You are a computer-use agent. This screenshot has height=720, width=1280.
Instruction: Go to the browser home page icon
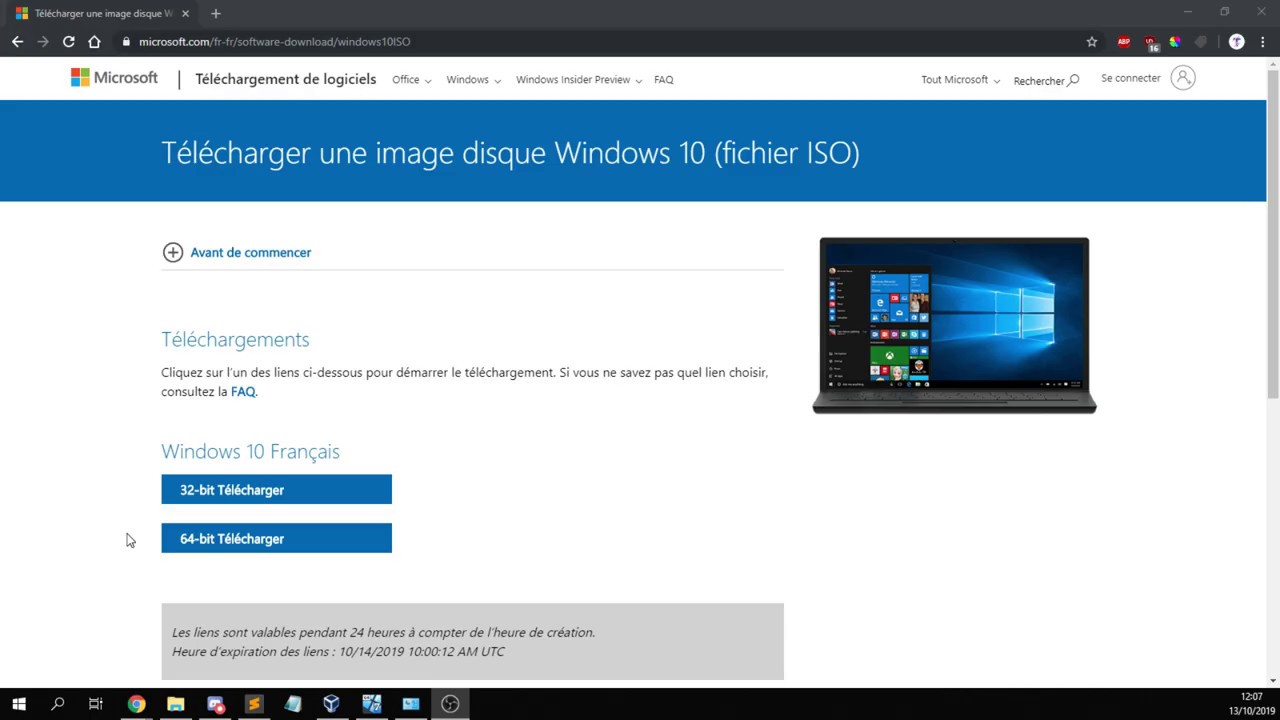tap(95, 42)
